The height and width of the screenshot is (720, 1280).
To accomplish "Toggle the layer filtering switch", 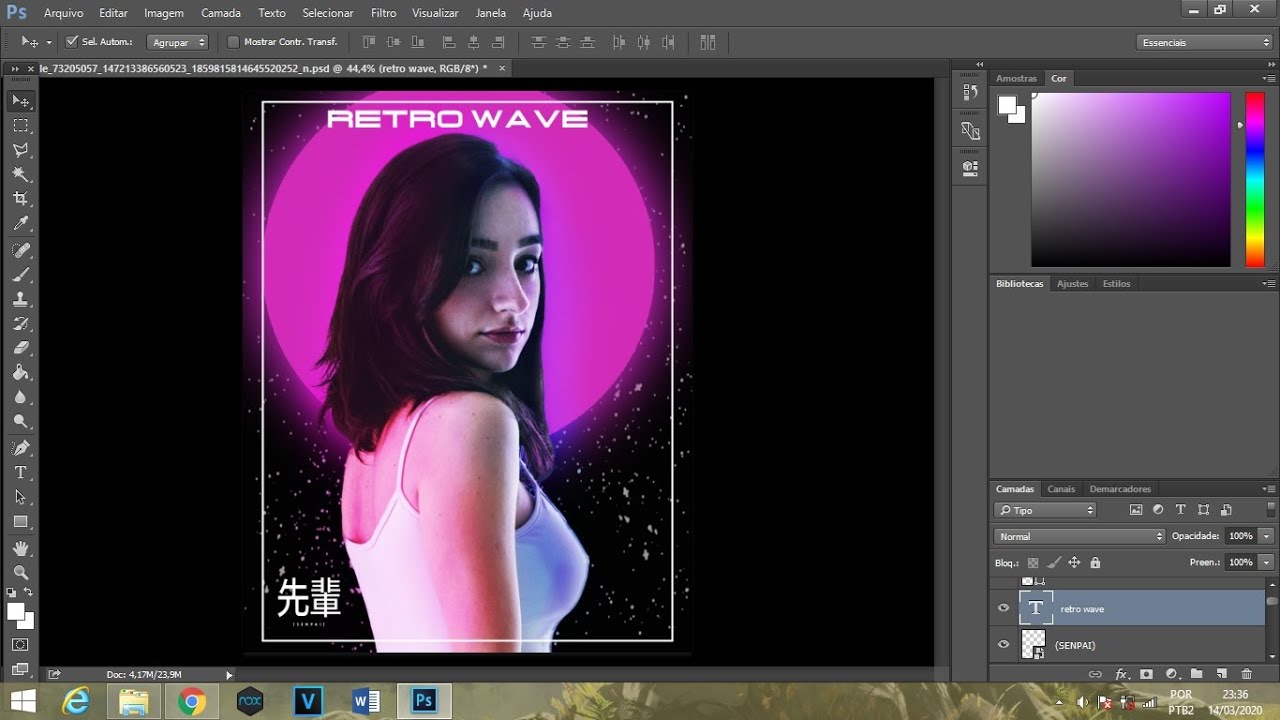I will (1271, 510).
